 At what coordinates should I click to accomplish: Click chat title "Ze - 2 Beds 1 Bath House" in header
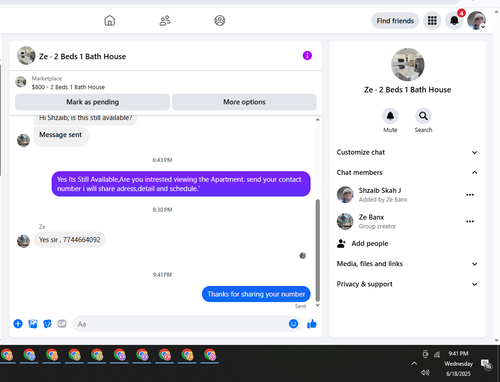point(83,56)
